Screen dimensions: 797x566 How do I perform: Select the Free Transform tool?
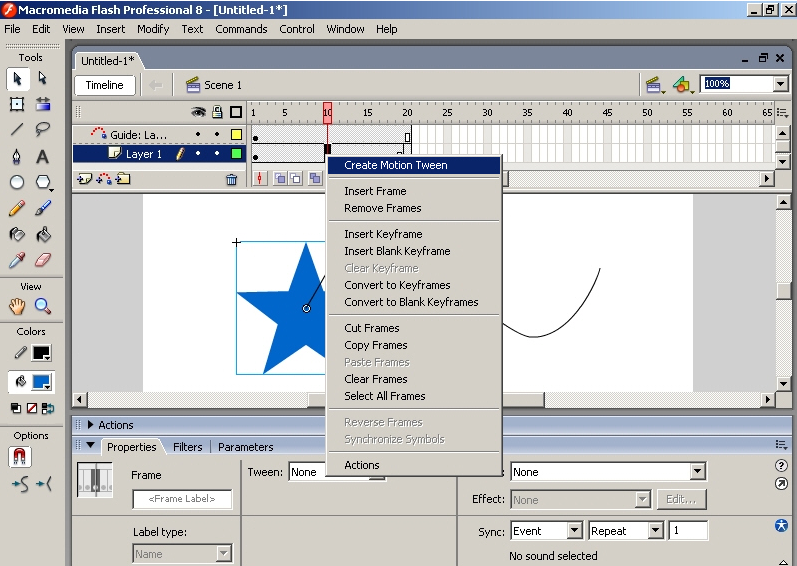click(17, 104)
